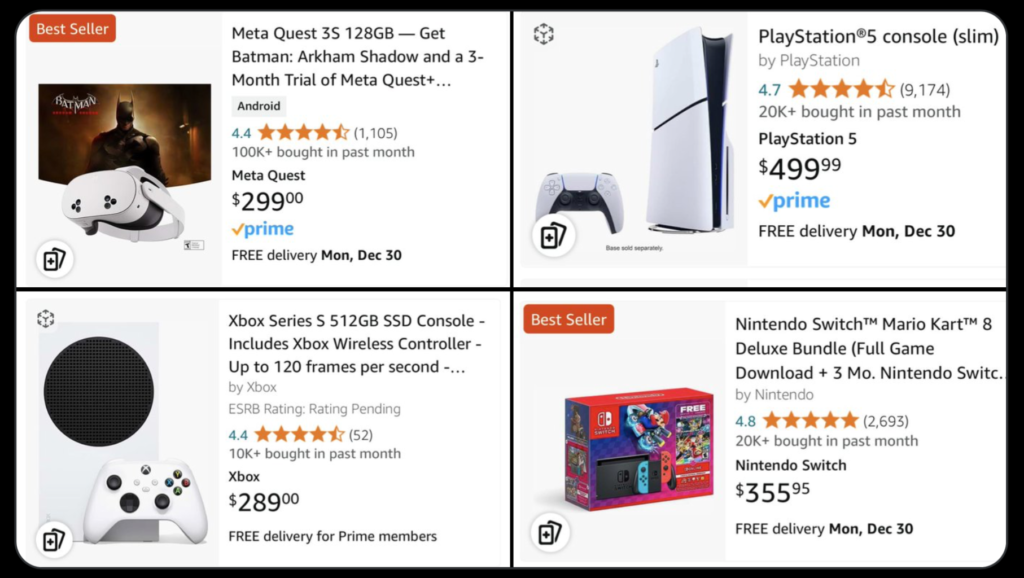The width and height of the screenshot is (1024, 578).
Task: Open the PlayStation 5 console (slim) title
Action: (878, 37)
